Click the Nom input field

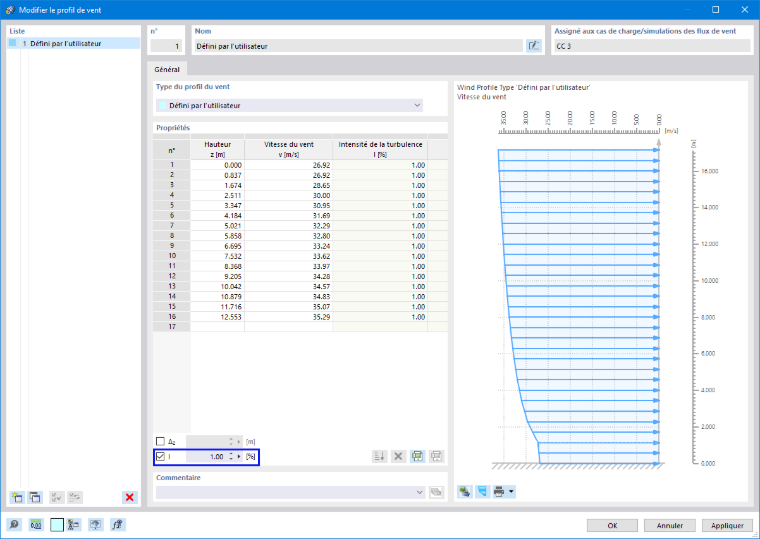359,46
